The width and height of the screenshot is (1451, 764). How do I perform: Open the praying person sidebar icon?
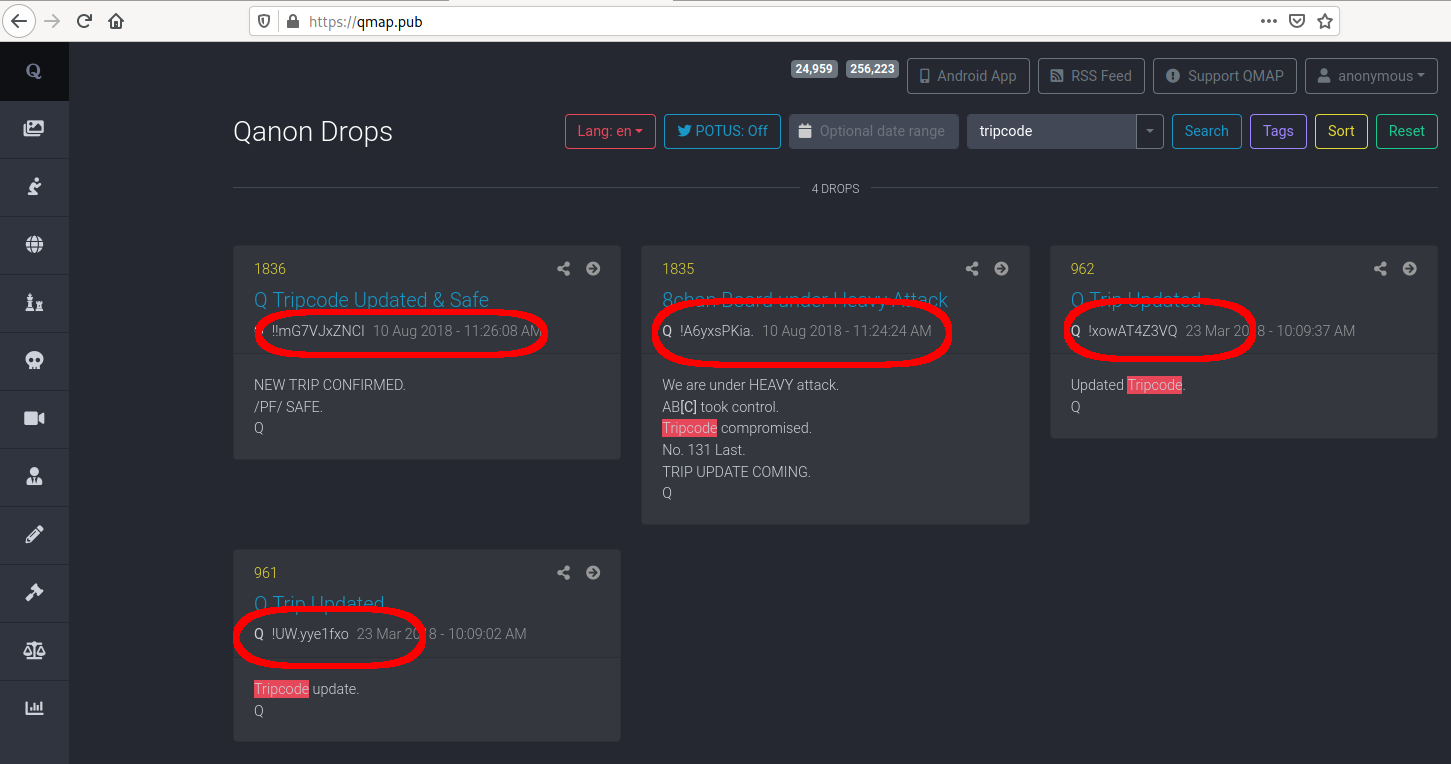(34, 186)
